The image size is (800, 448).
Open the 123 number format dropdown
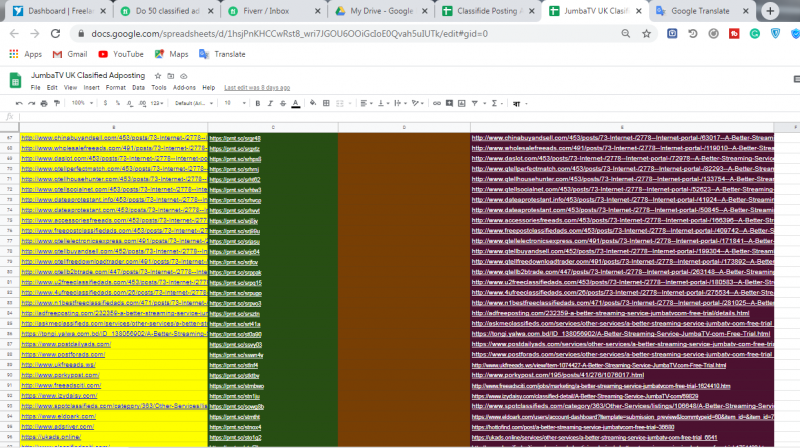coord(157,104)
